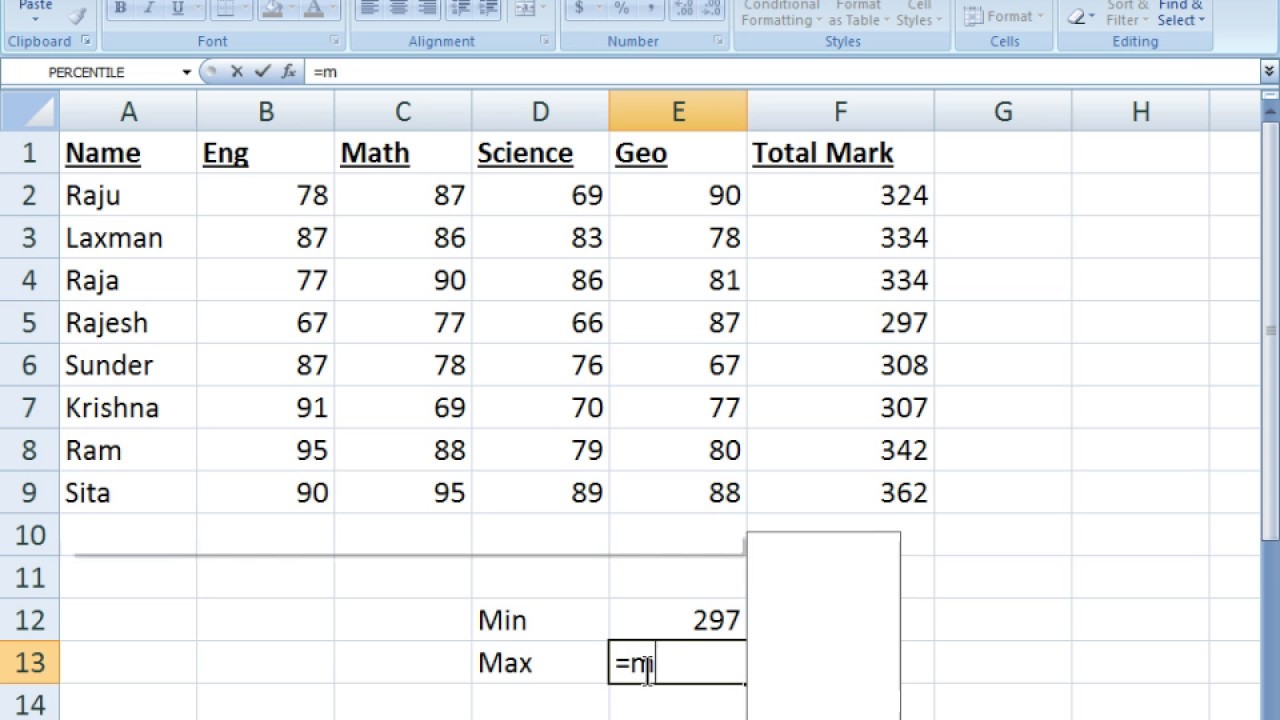The image size is (1280, 720).
Task: Open Cell Styles dropdown
Action: pos(917,13)
